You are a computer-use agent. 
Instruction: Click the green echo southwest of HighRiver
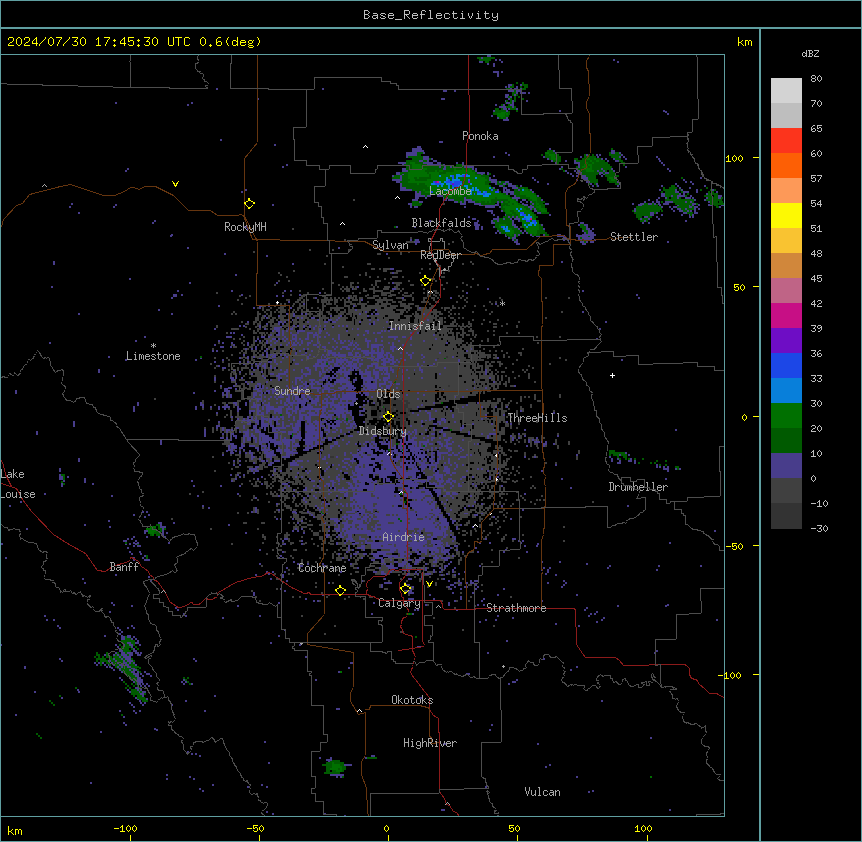334,766
